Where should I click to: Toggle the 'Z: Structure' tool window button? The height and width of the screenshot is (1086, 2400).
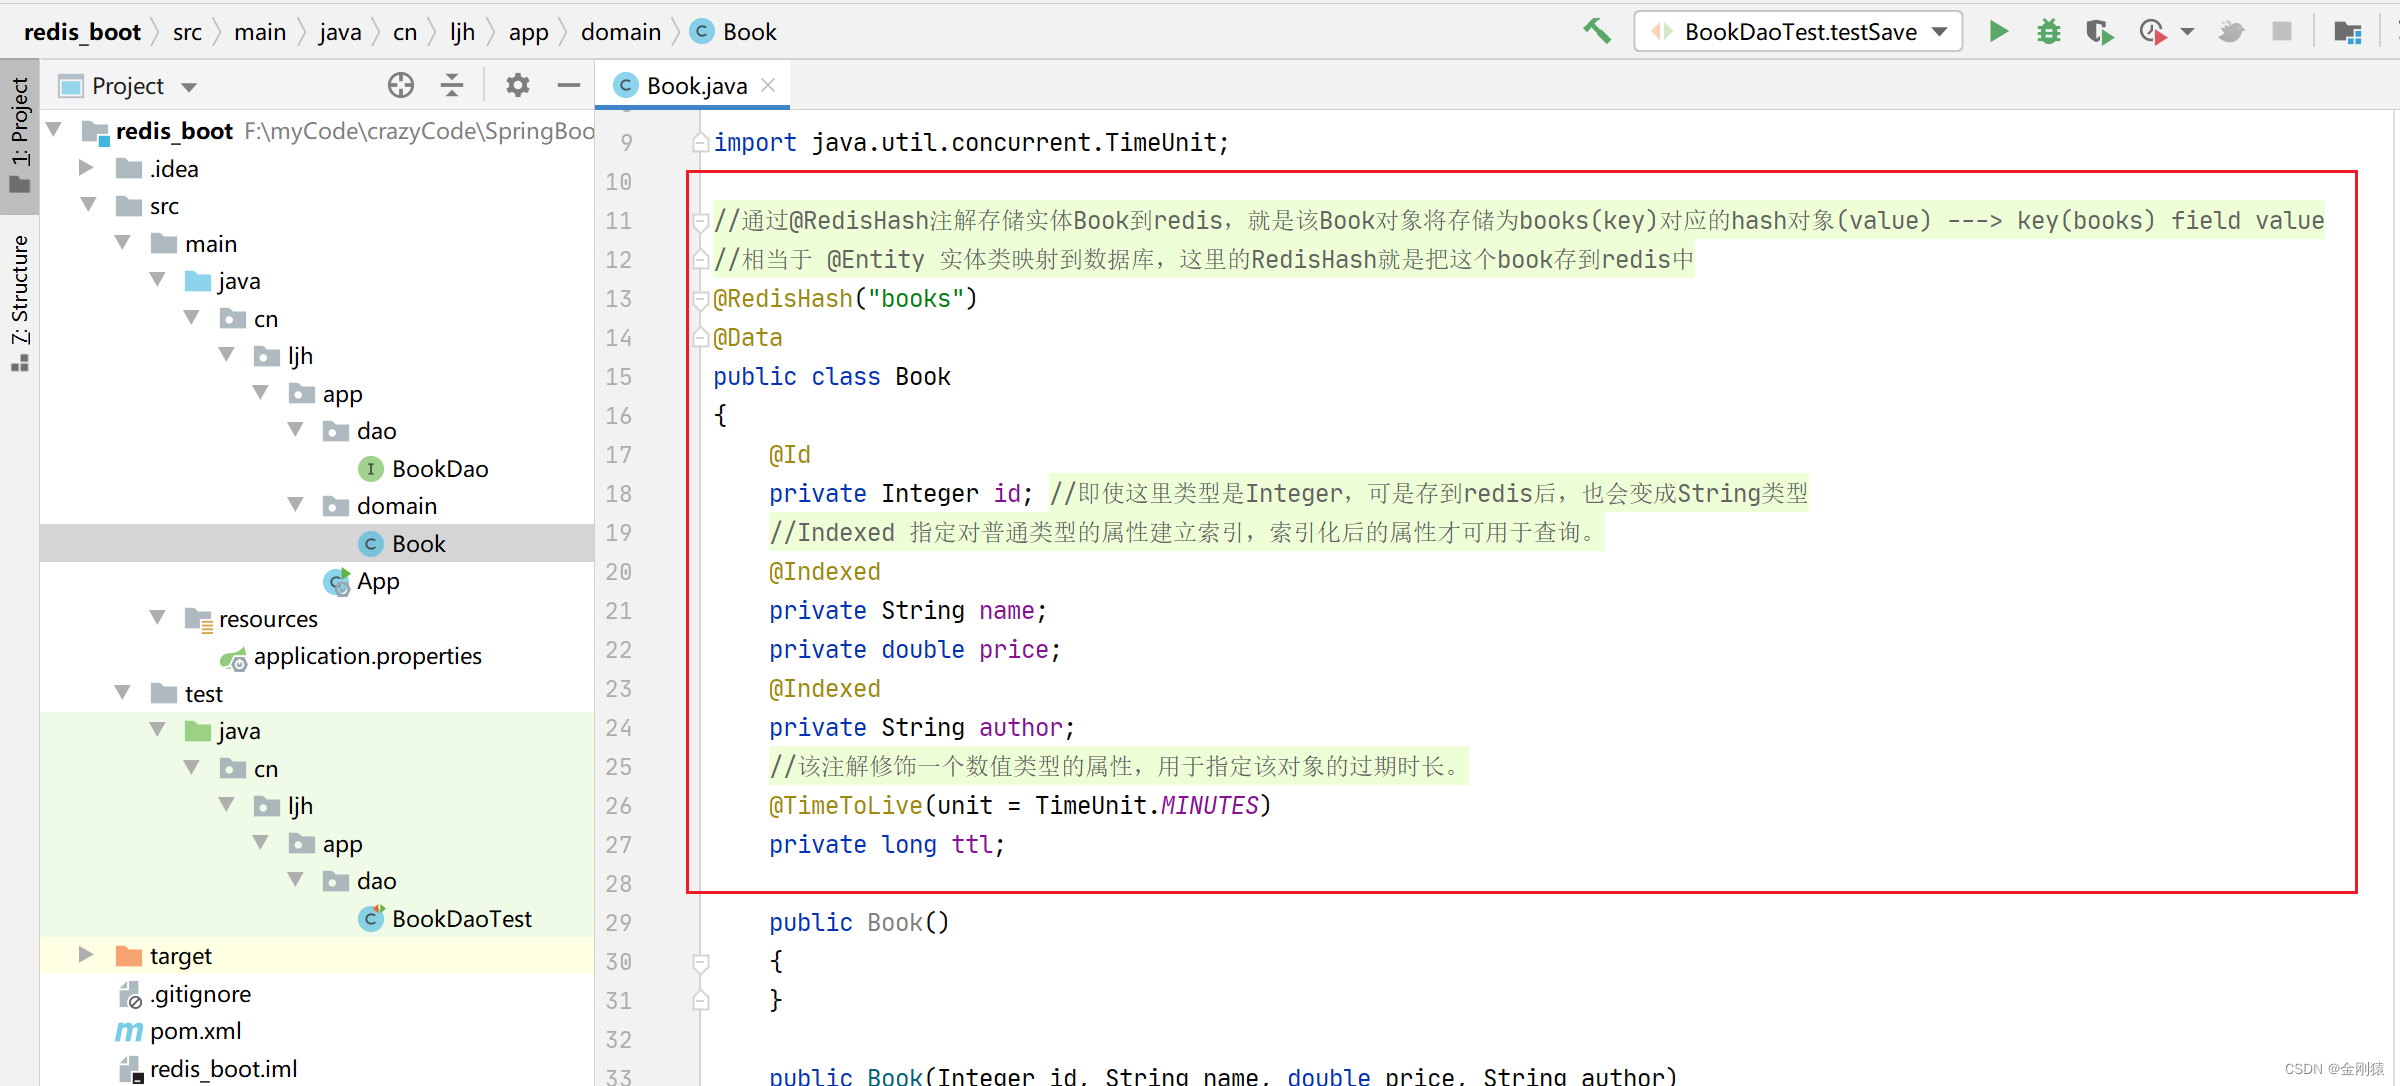(20, 285)
